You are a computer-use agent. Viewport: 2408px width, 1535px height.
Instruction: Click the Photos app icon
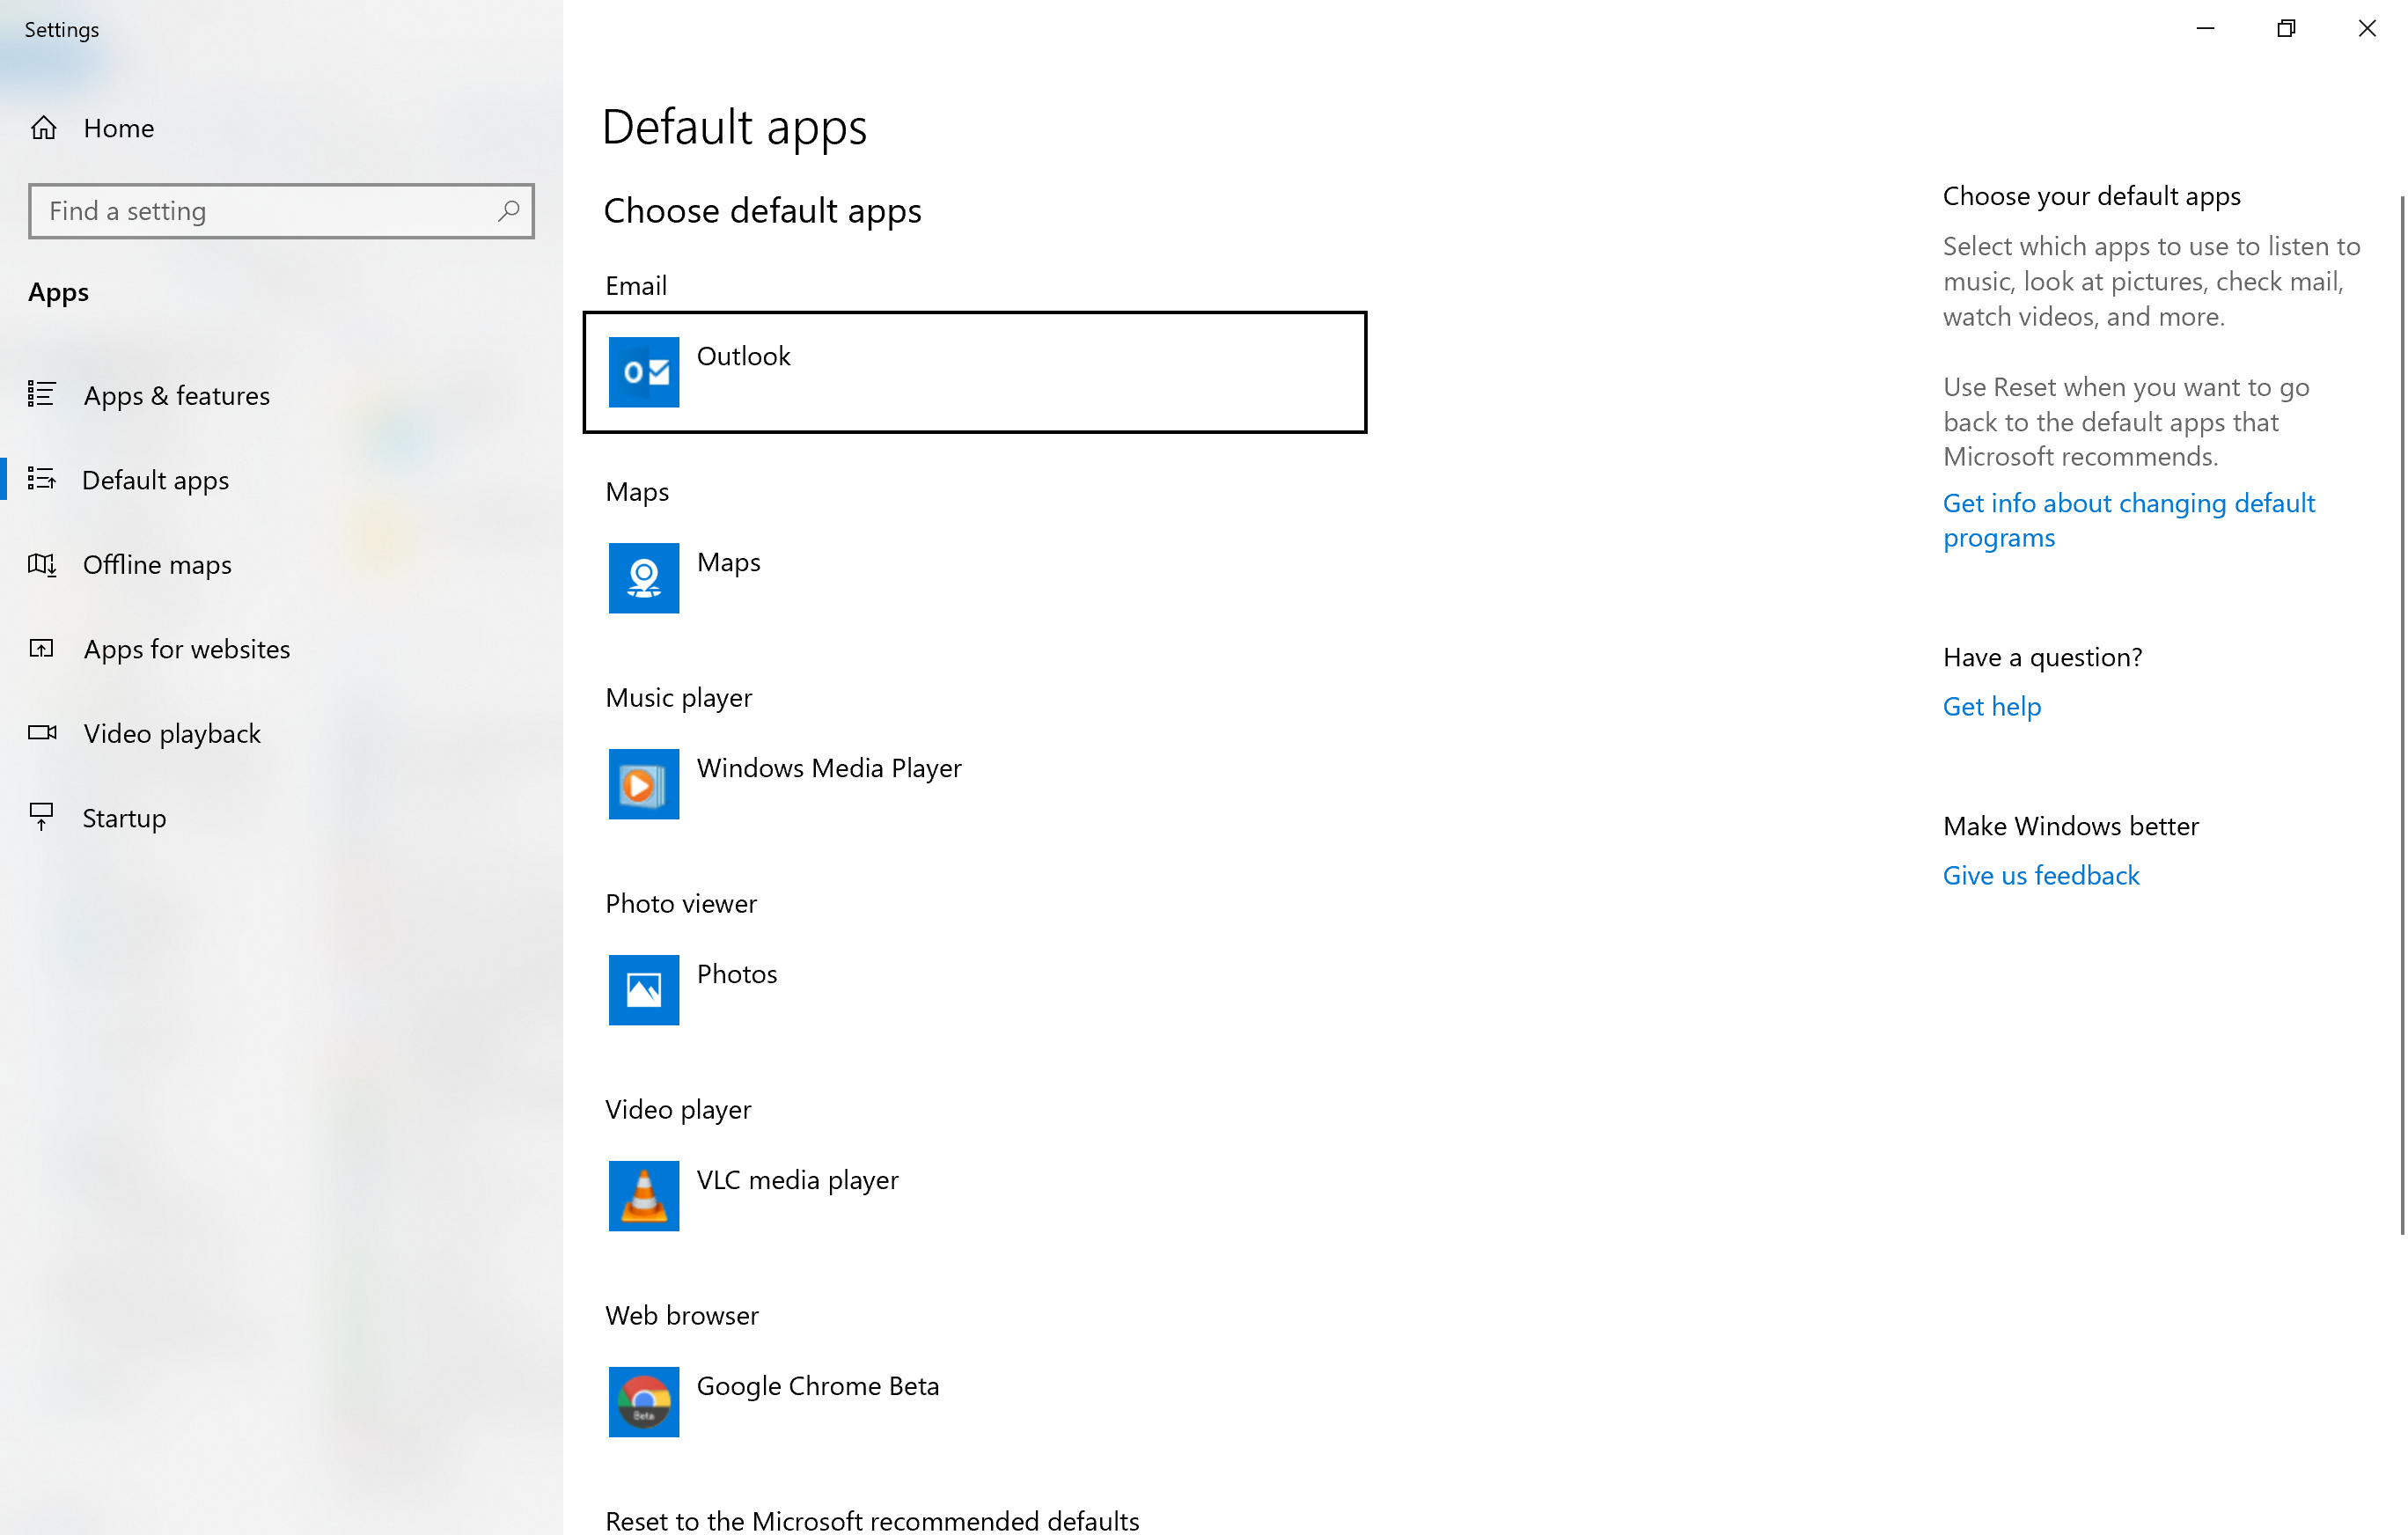tap(643, 990)
